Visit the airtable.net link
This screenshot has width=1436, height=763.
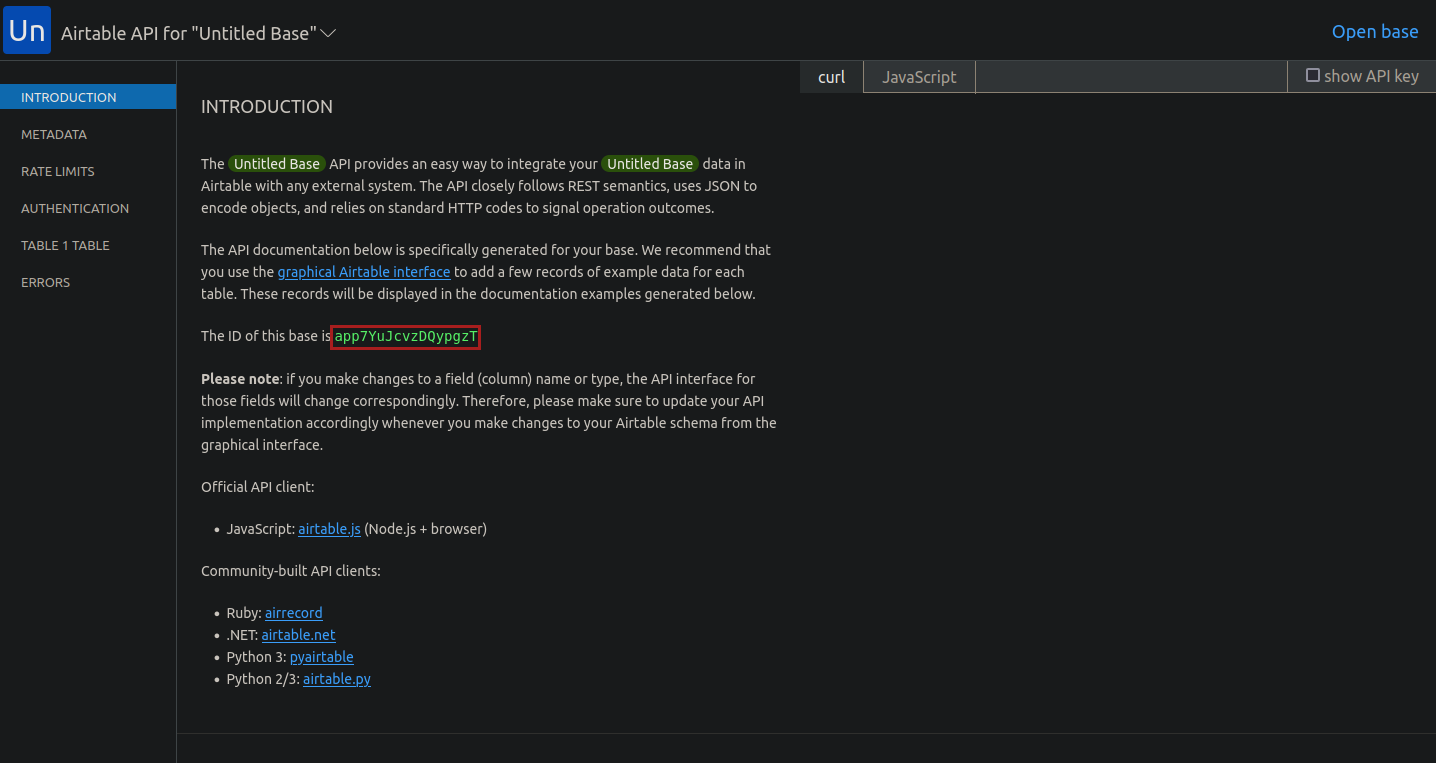(x=299, y=635)
